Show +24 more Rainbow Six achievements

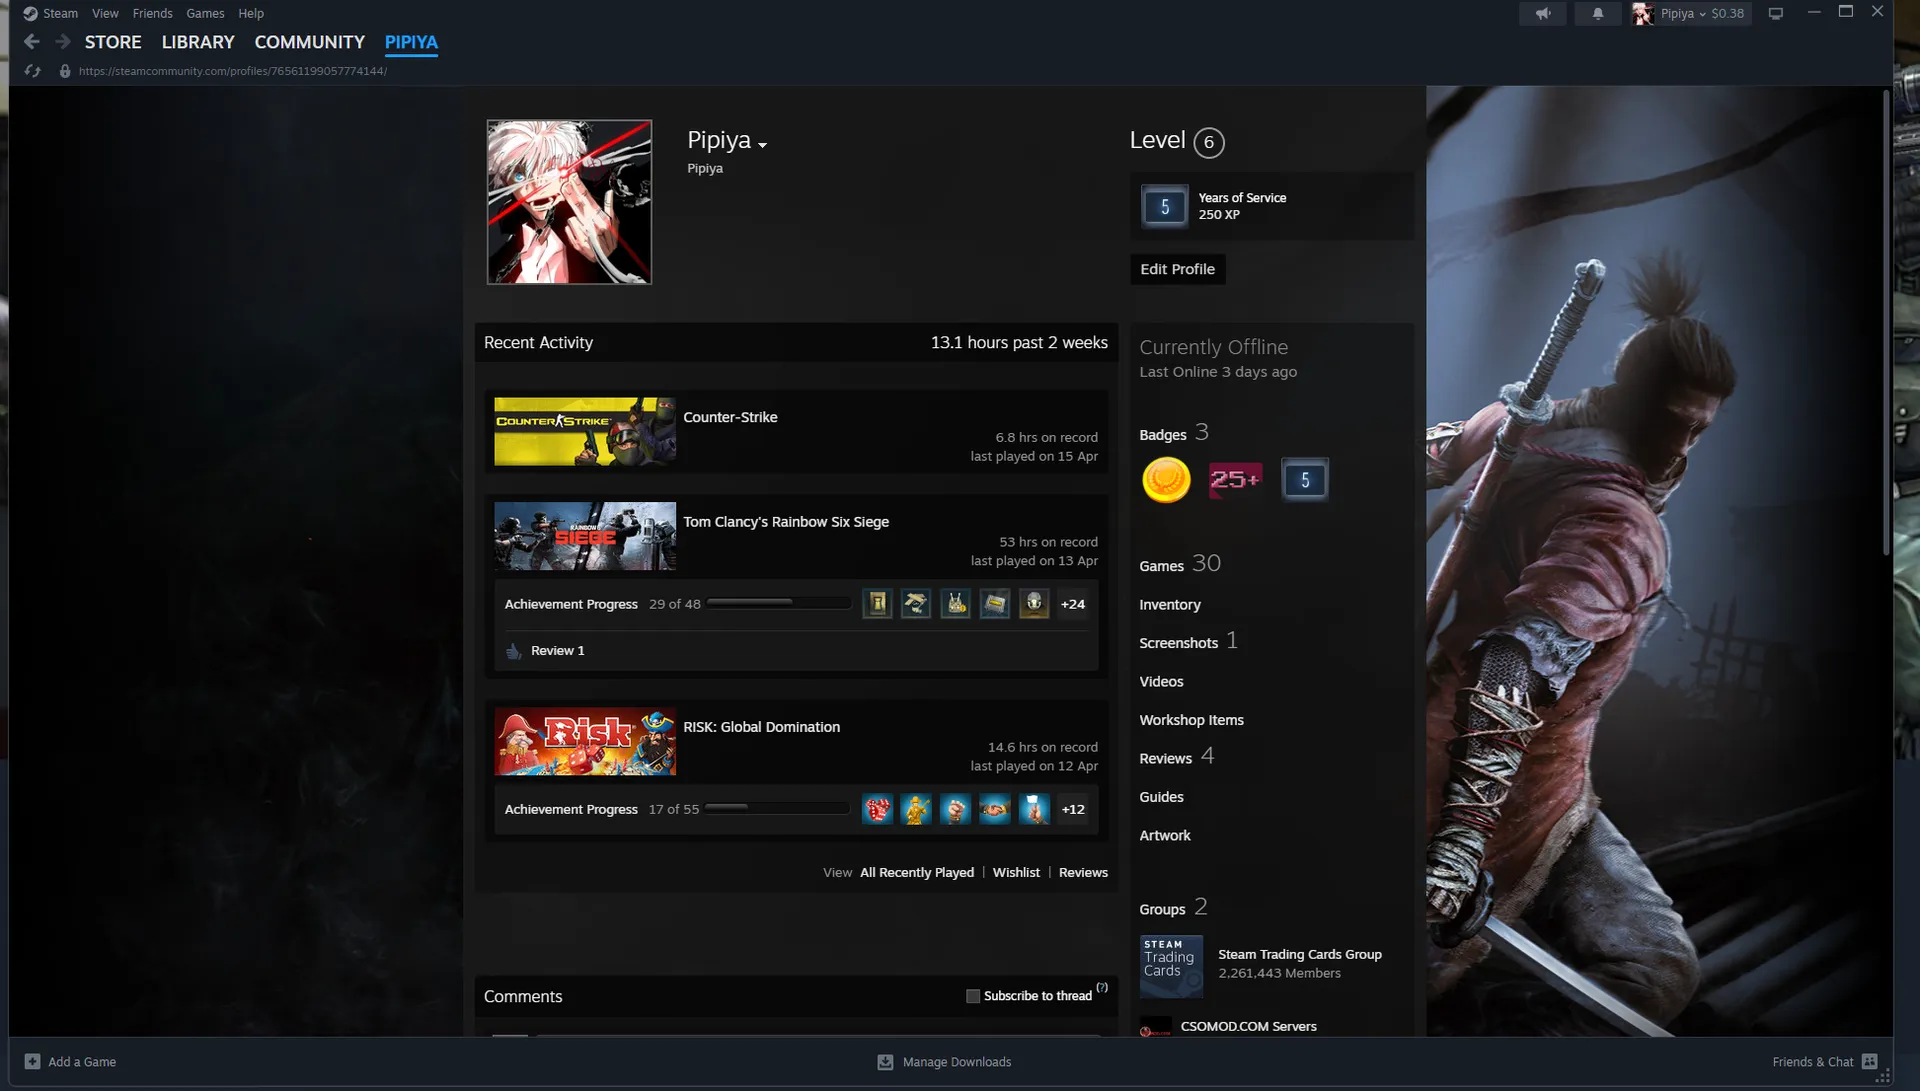tap(1073, 604)
